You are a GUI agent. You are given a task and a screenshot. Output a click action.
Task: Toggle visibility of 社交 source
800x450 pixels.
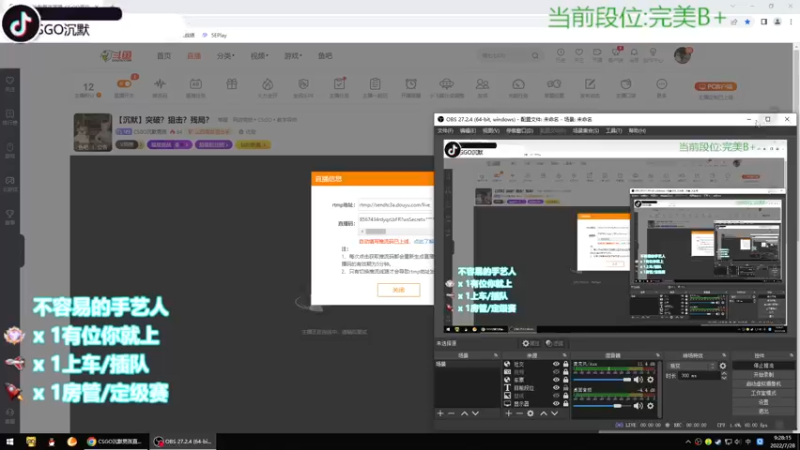[556, 364]
